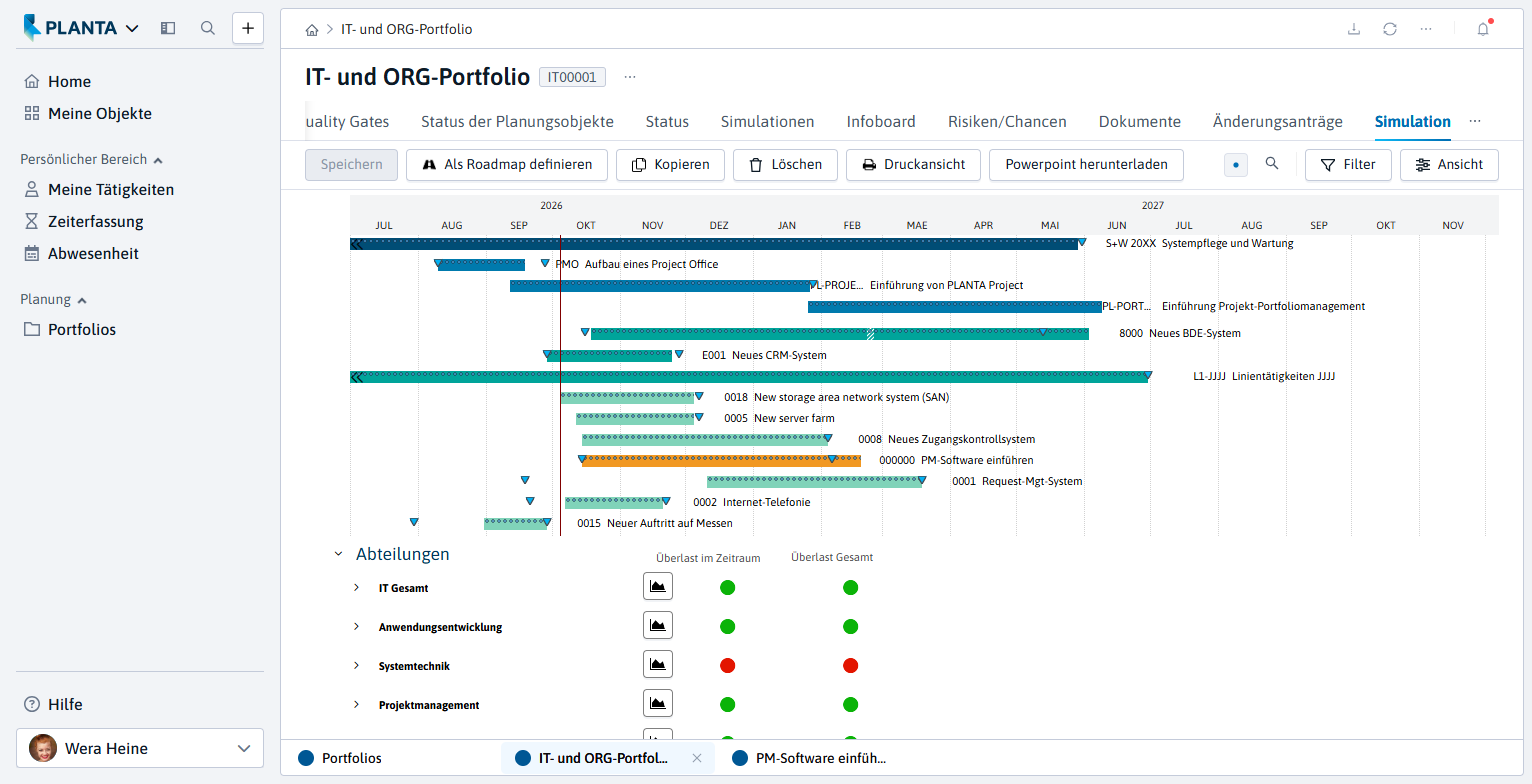Open ellipsis menu beside IT00001 badge
This screenshot has height=784, width=1532.
[x=630, y=77]
